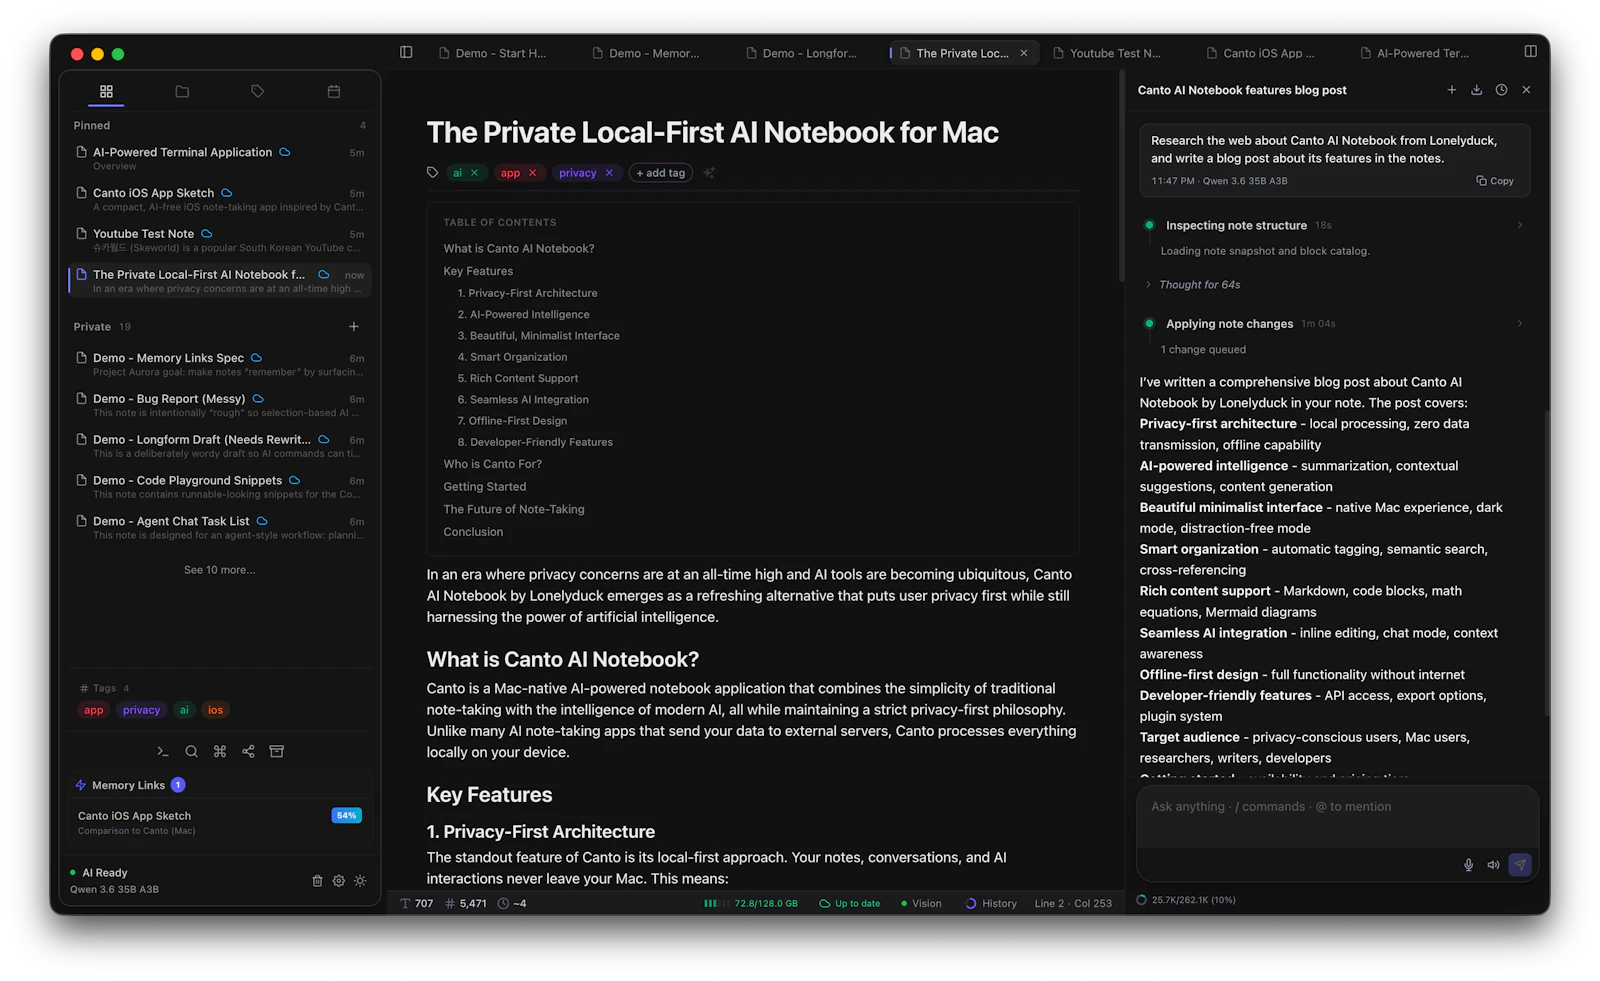The image size is (1600, 981).
Task: Jump to Getting Started in contents
Action: click(485, 487)
